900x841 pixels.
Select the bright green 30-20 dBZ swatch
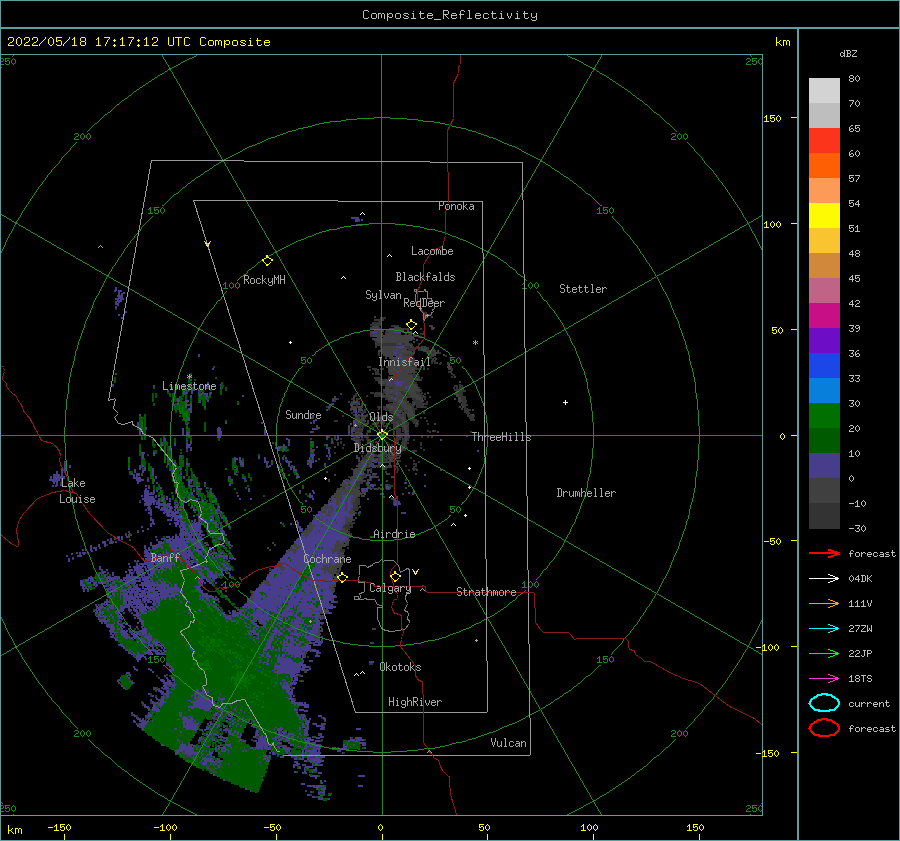(824, 416)
